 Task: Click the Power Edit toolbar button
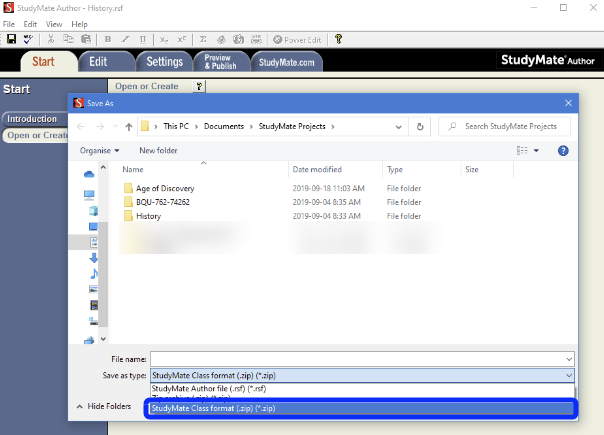point(297,40)
